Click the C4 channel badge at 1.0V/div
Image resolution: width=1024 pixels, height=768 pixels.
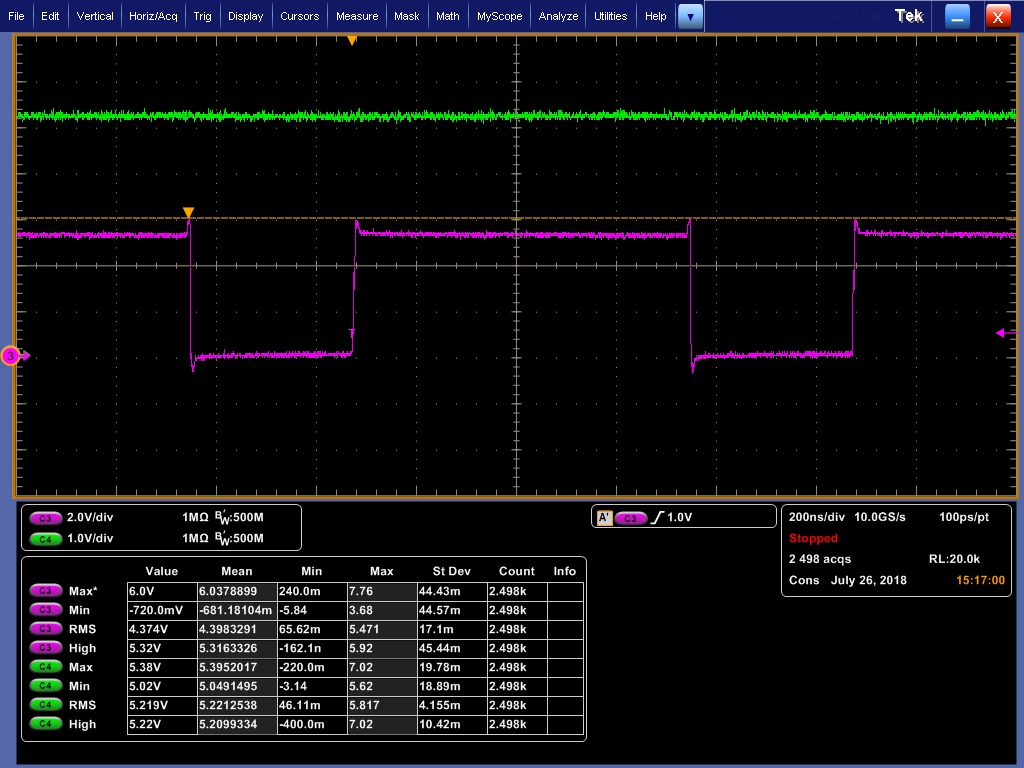pyautogui.click(x=45, y=538)
